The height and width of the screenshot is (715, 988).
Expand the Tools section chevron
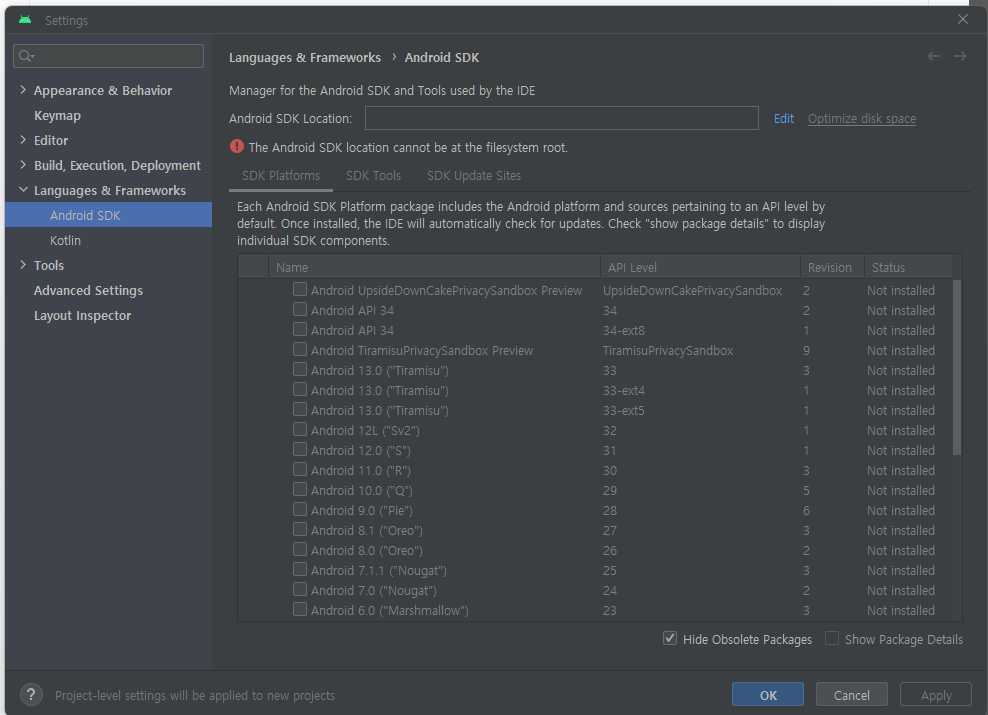click(x=23, y=265)
